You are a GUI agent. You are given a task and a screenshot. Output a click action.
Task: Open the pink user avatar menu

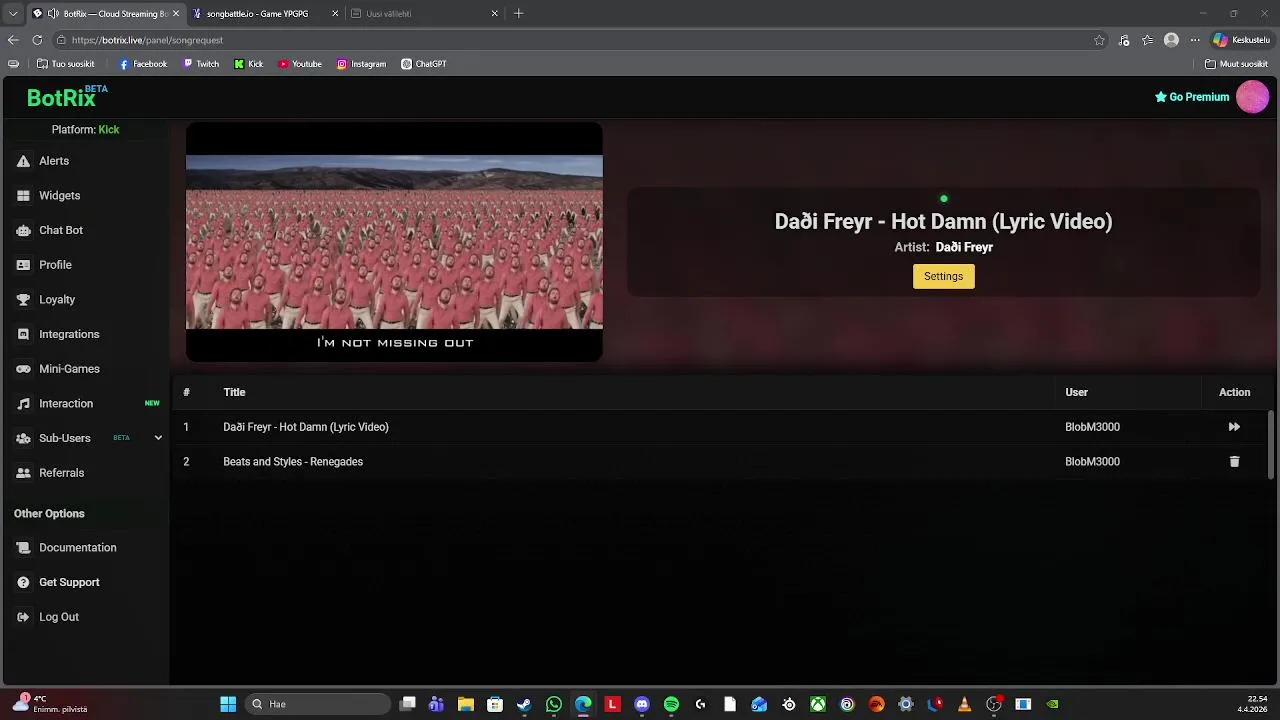click(1252, 97)
